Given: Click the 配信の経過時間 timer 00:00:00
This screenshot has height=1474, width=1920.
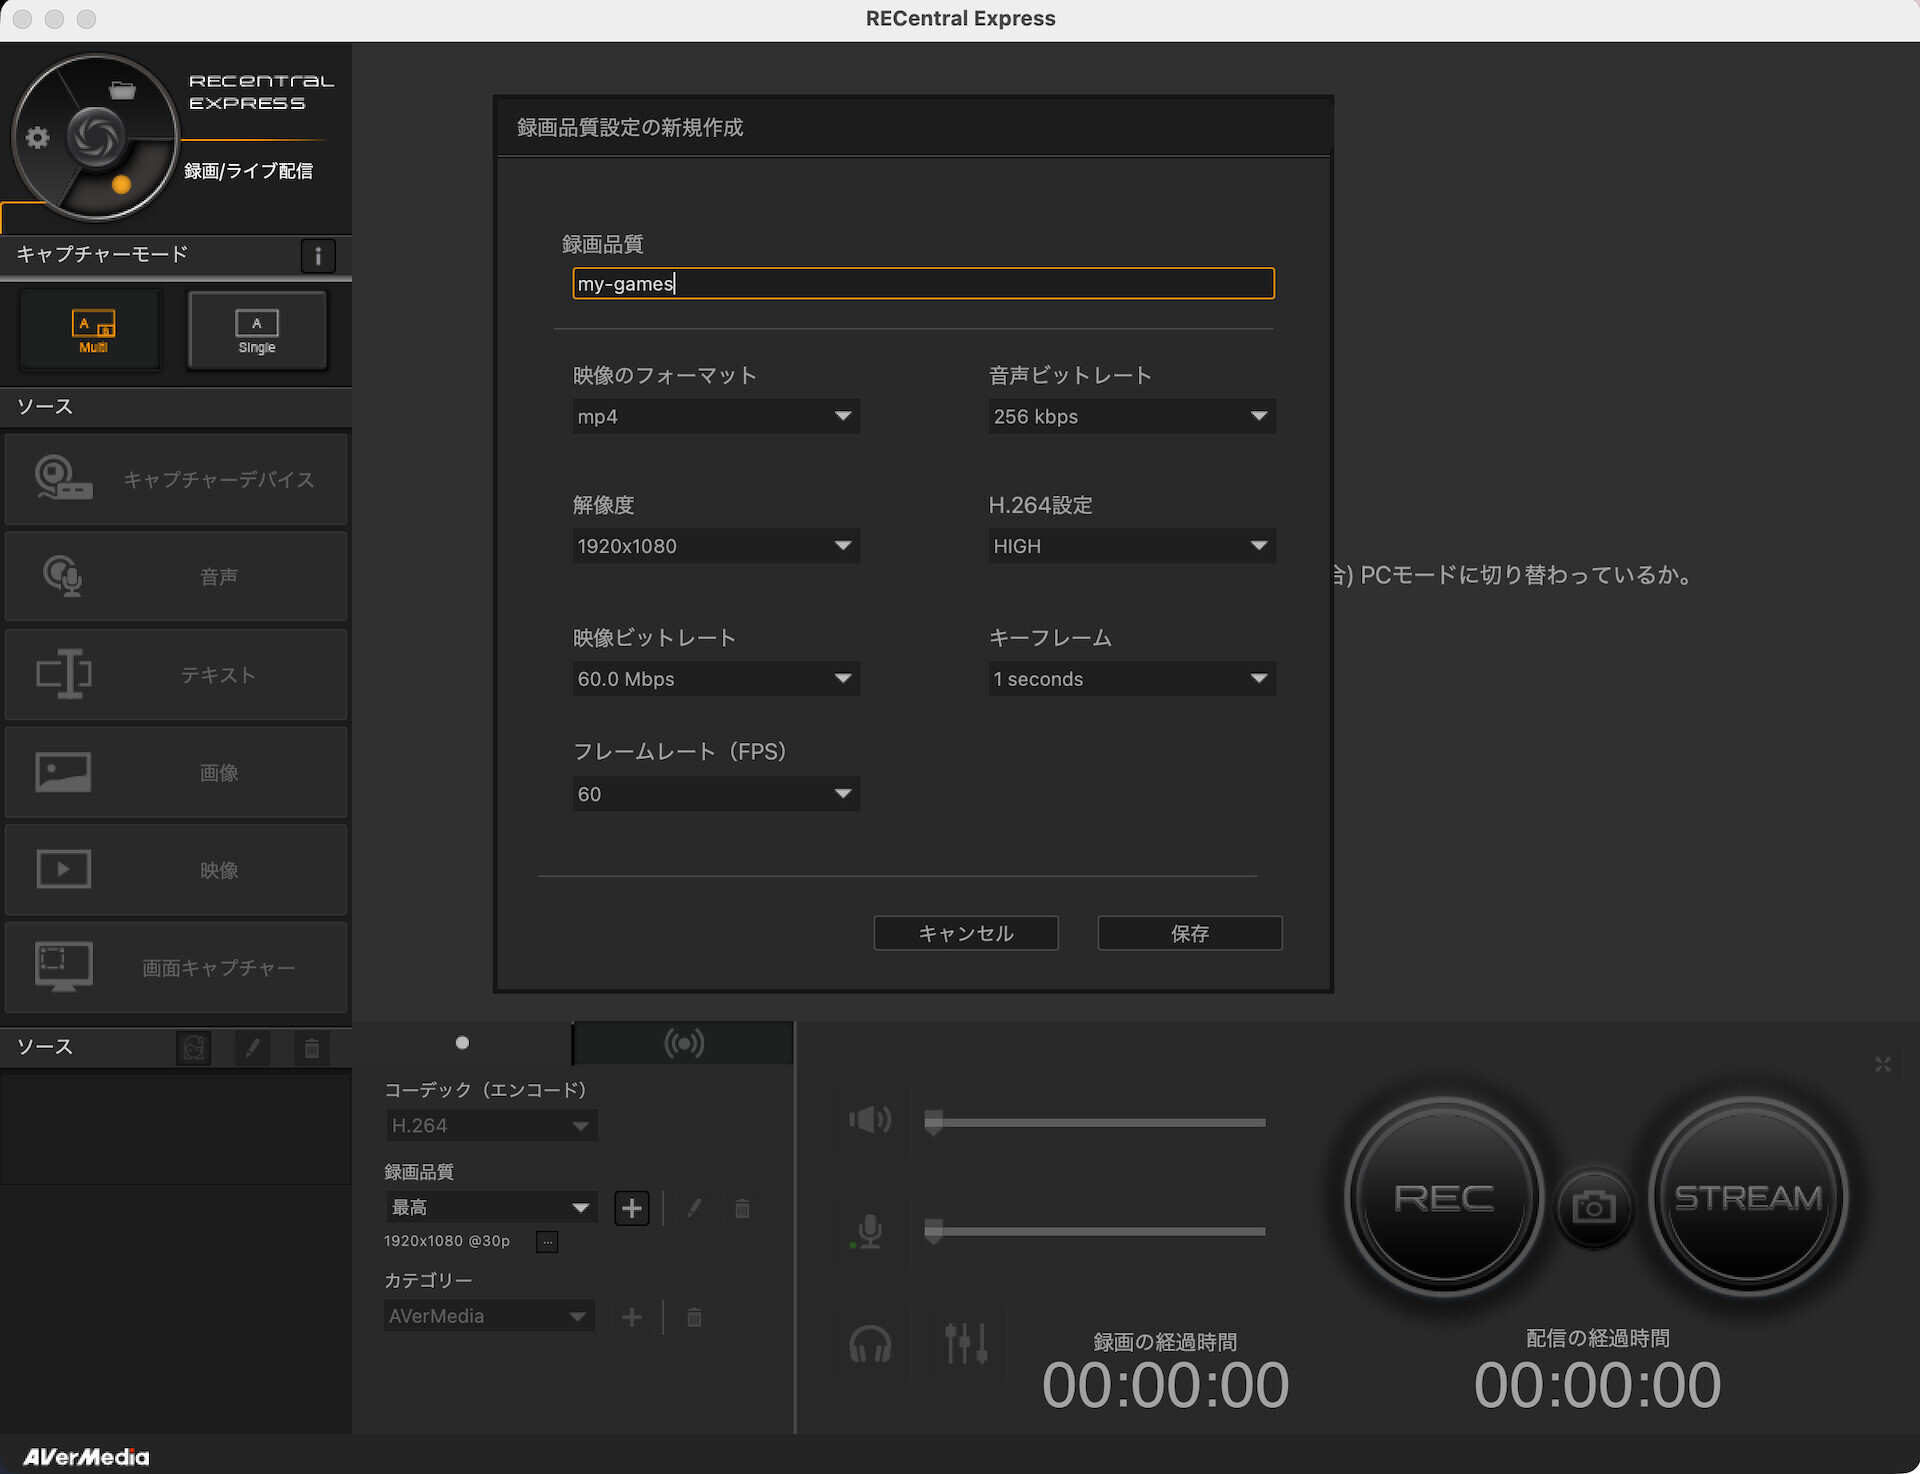Looking at the screenshot, I should [x=1598, y=1385].
